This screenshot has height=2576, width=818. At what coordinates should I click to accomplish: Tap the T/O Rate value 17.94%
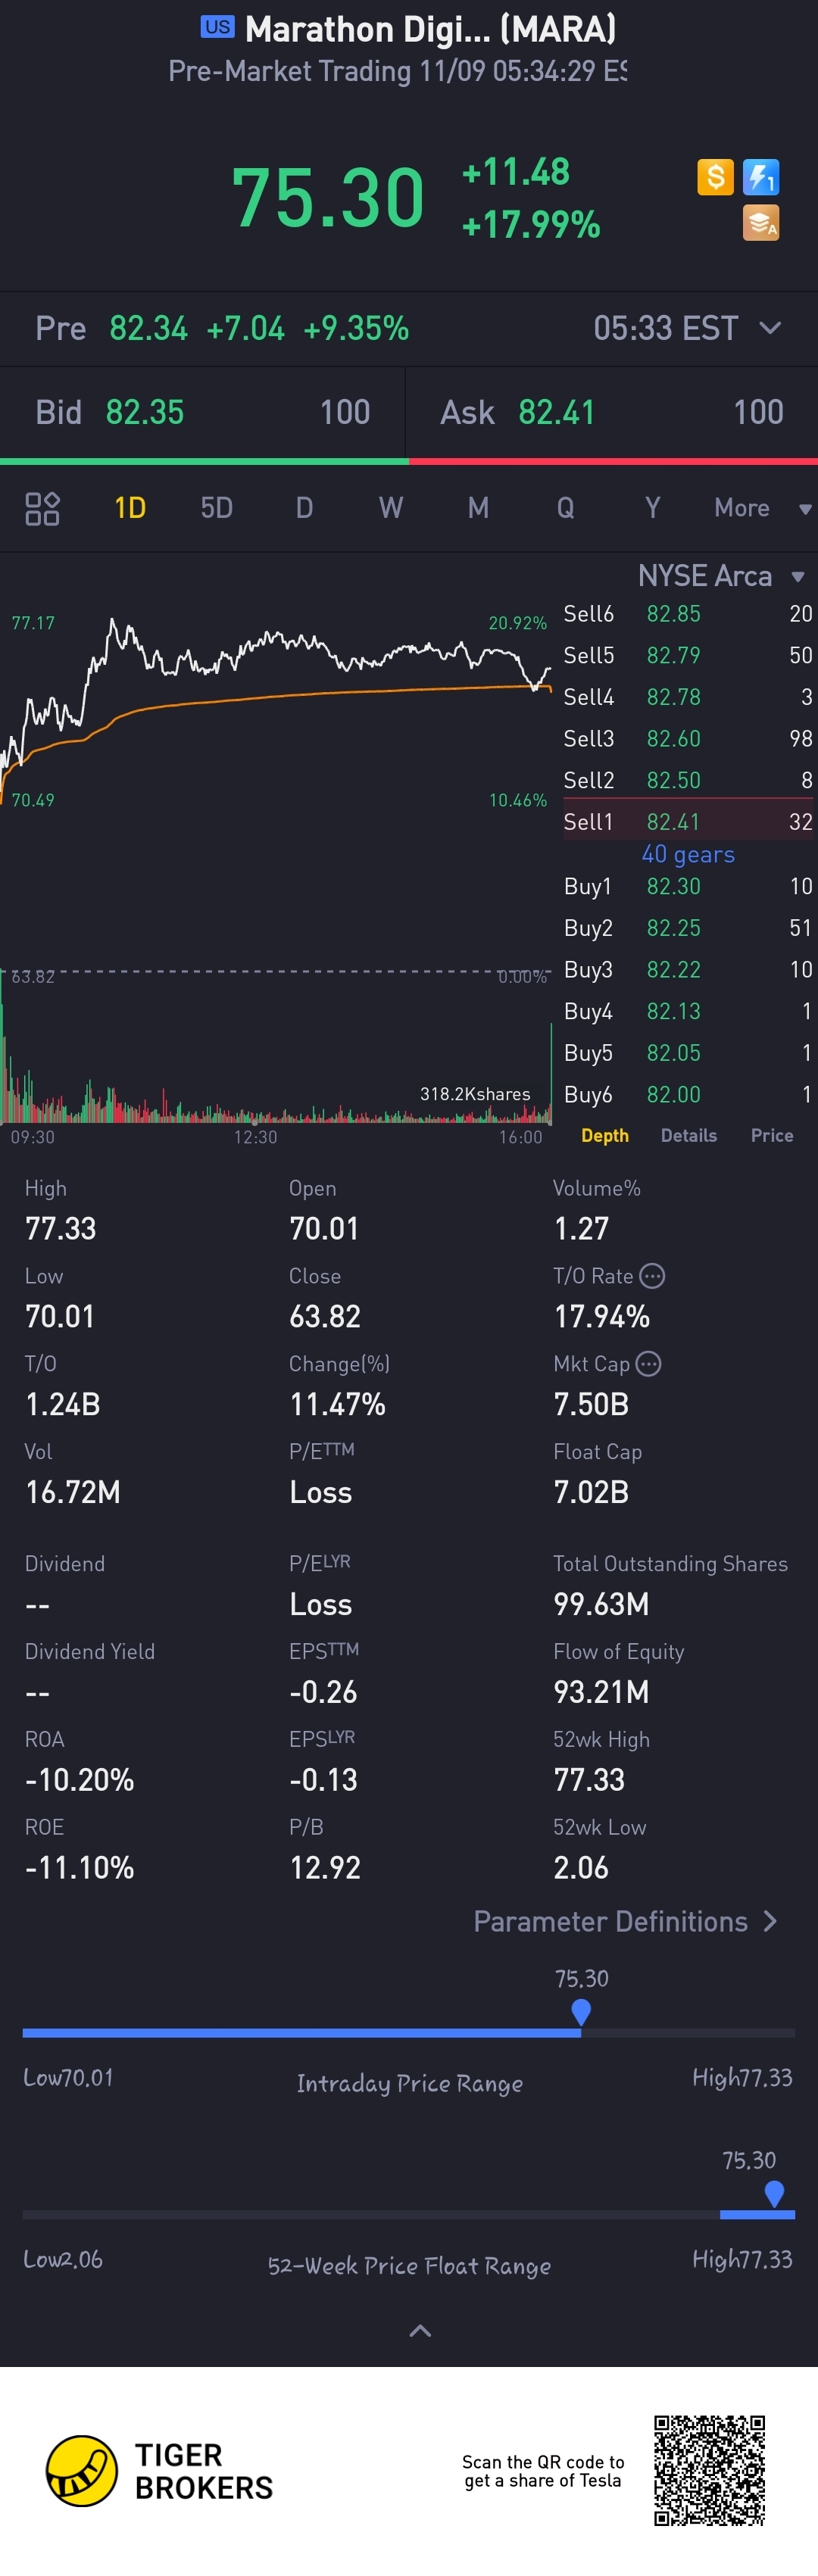(x=602, y=1316)
